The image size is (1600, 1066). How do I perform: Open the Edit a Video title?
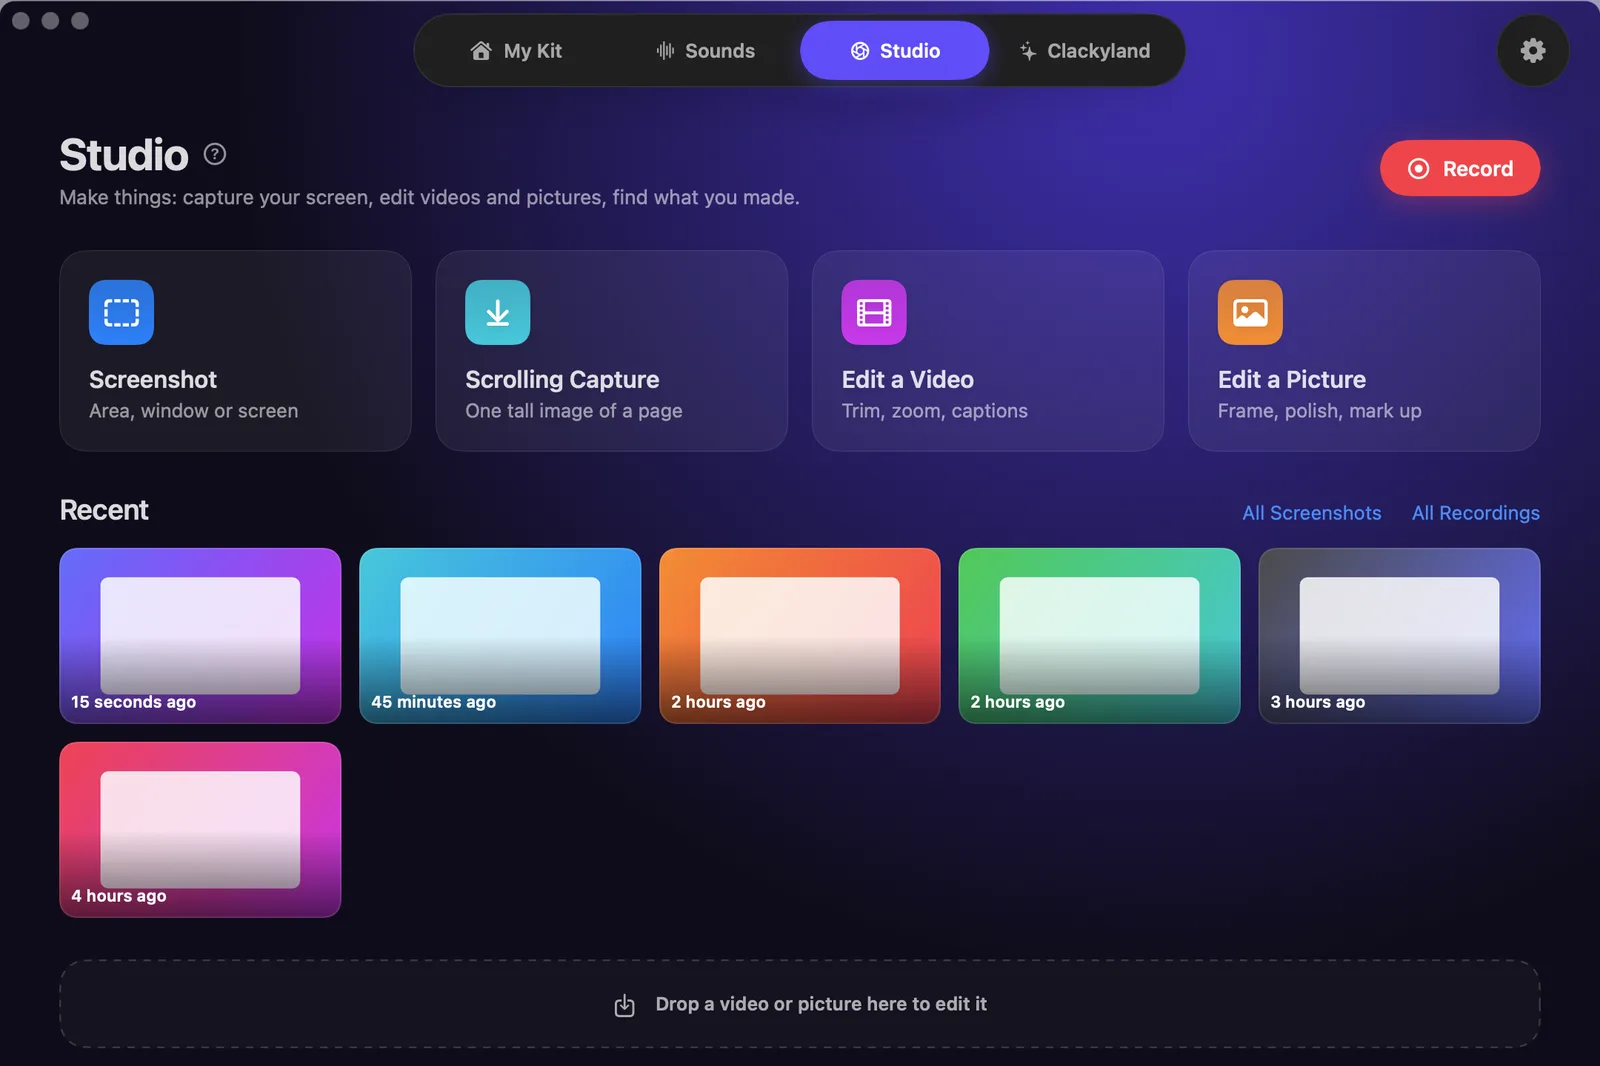(x=907, y=380)
